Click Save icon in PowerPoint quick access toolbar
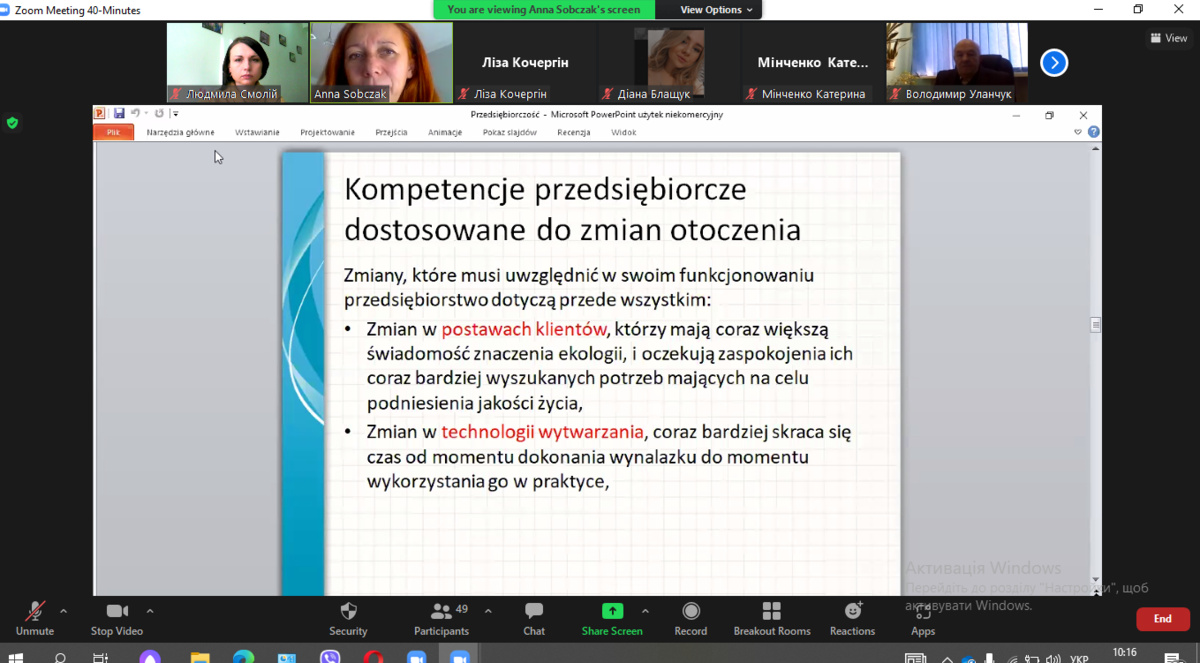 (119, 114)
